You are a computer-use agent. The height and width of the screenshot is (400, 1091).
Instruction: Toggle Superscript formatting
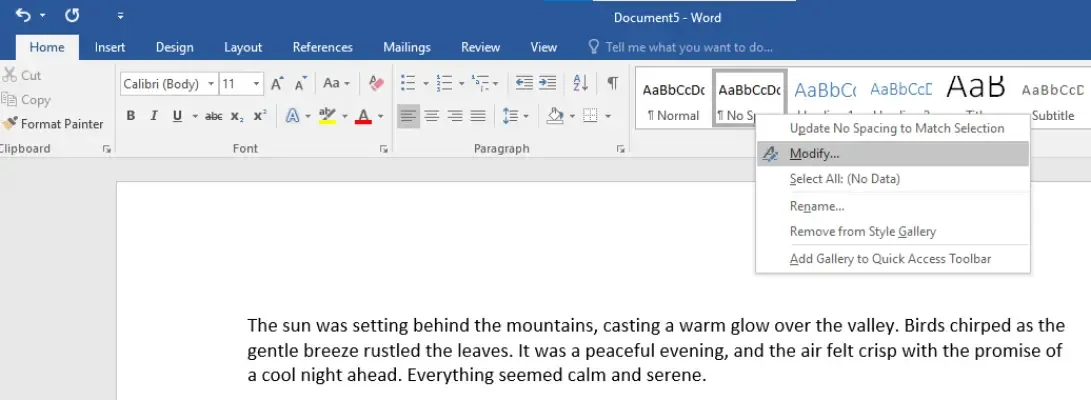pos(260,116)
